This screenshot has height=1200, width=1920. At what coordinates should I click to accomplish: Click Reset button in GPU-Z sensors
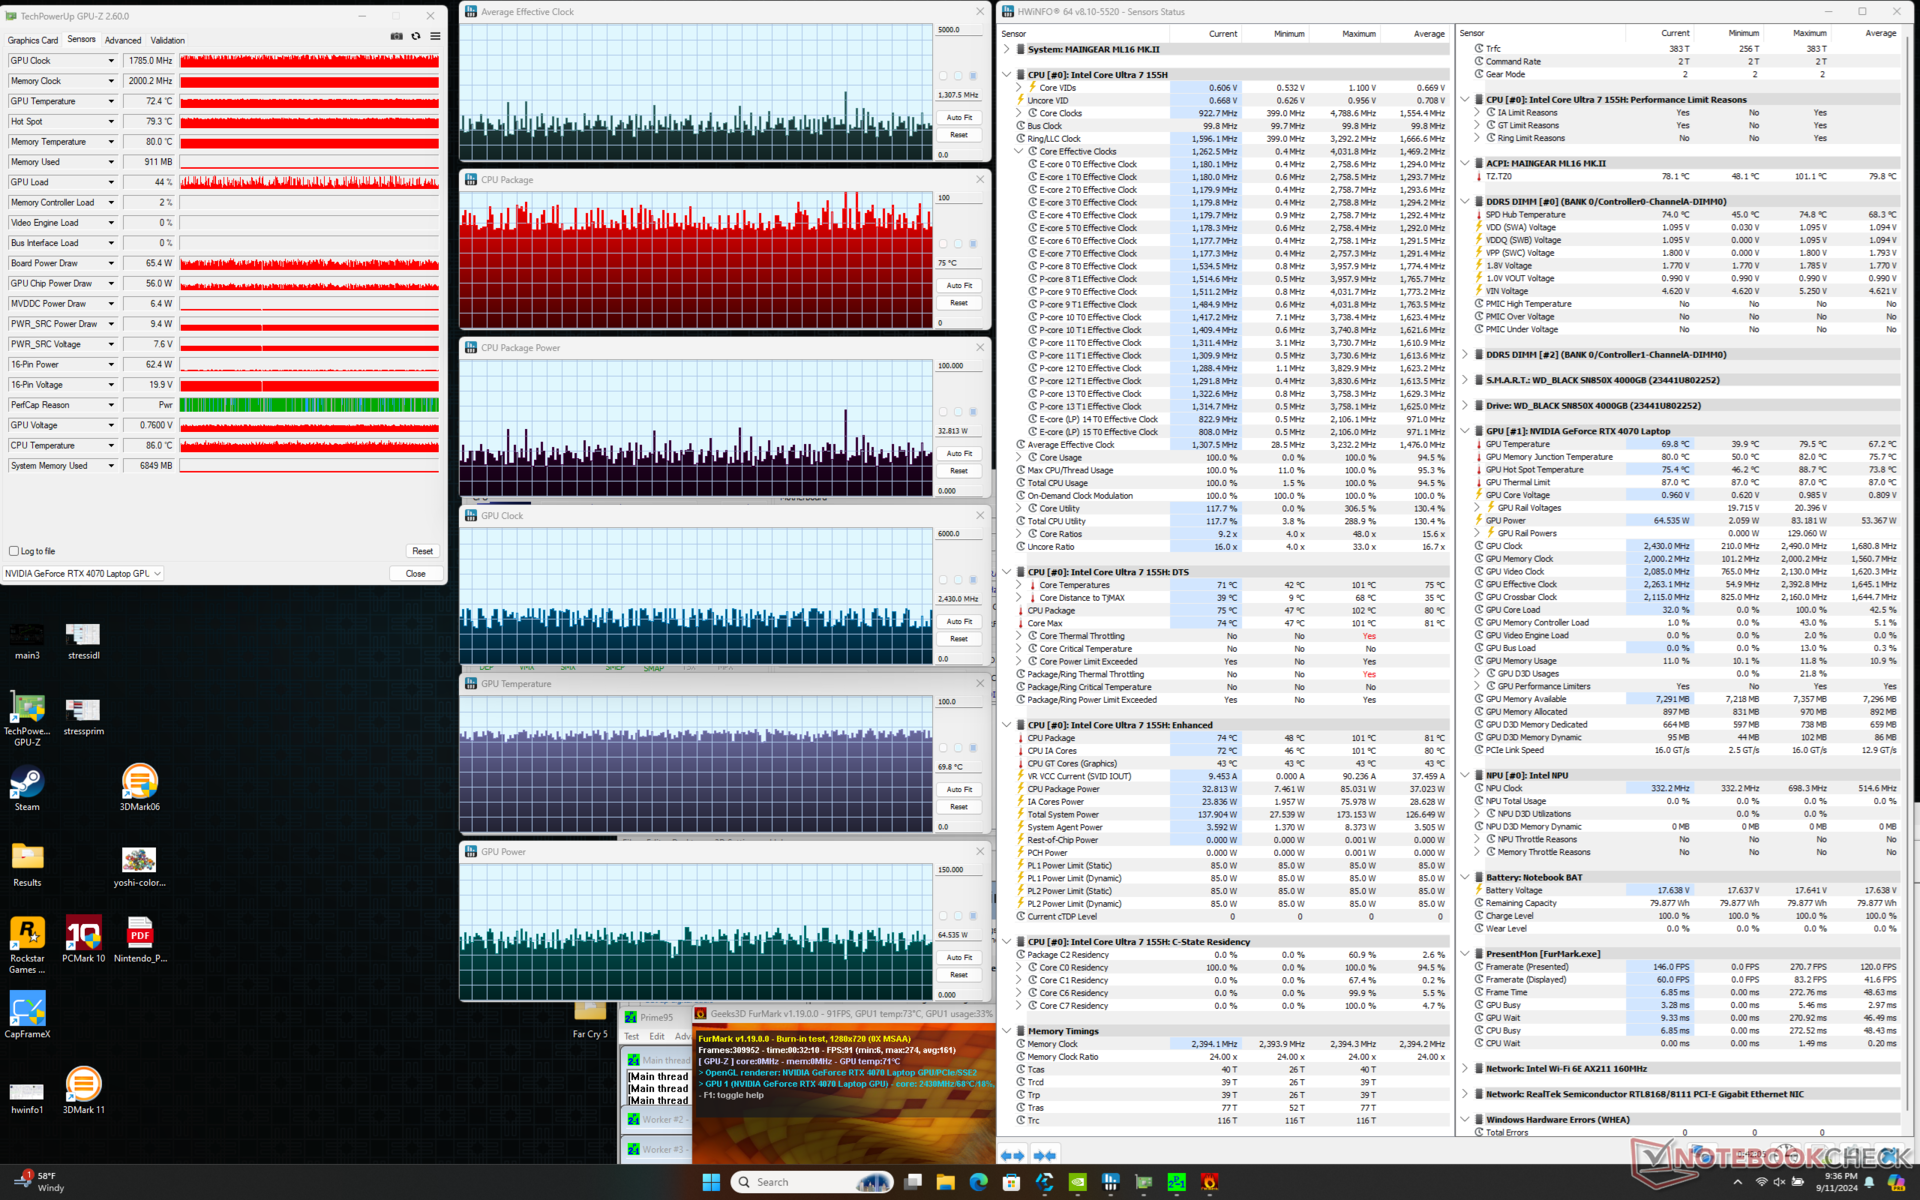(423, 551)
